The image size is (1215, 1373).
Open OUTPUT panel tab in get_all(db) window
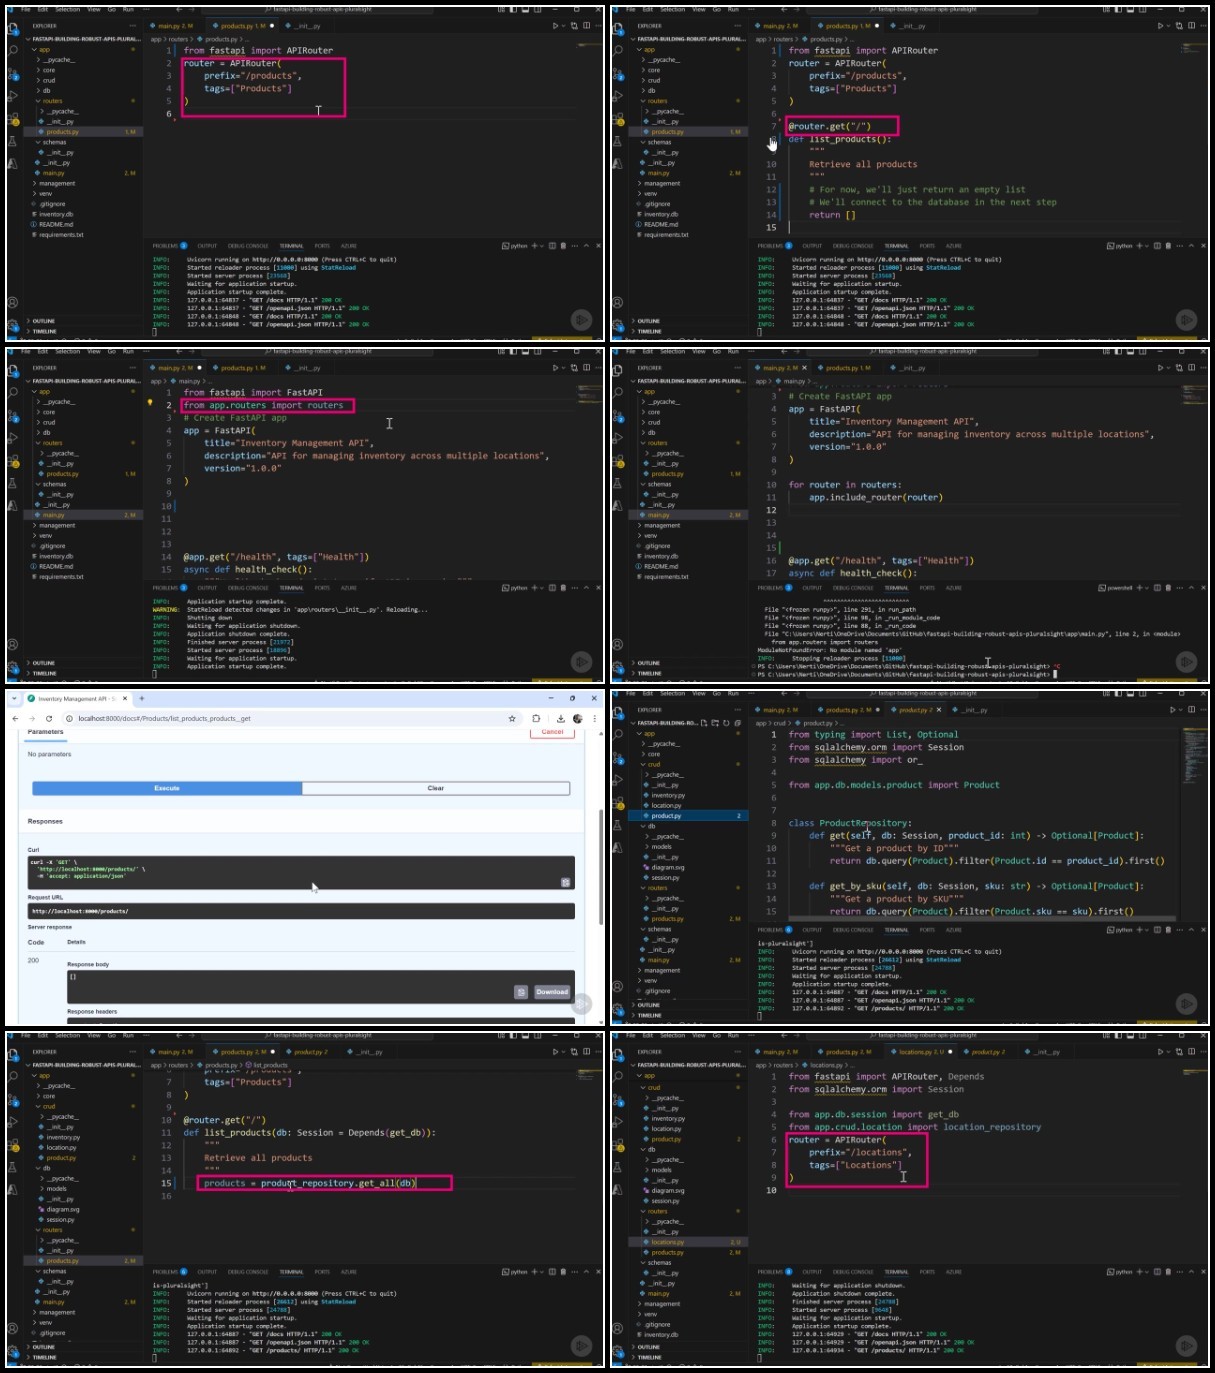(207, 1272)
